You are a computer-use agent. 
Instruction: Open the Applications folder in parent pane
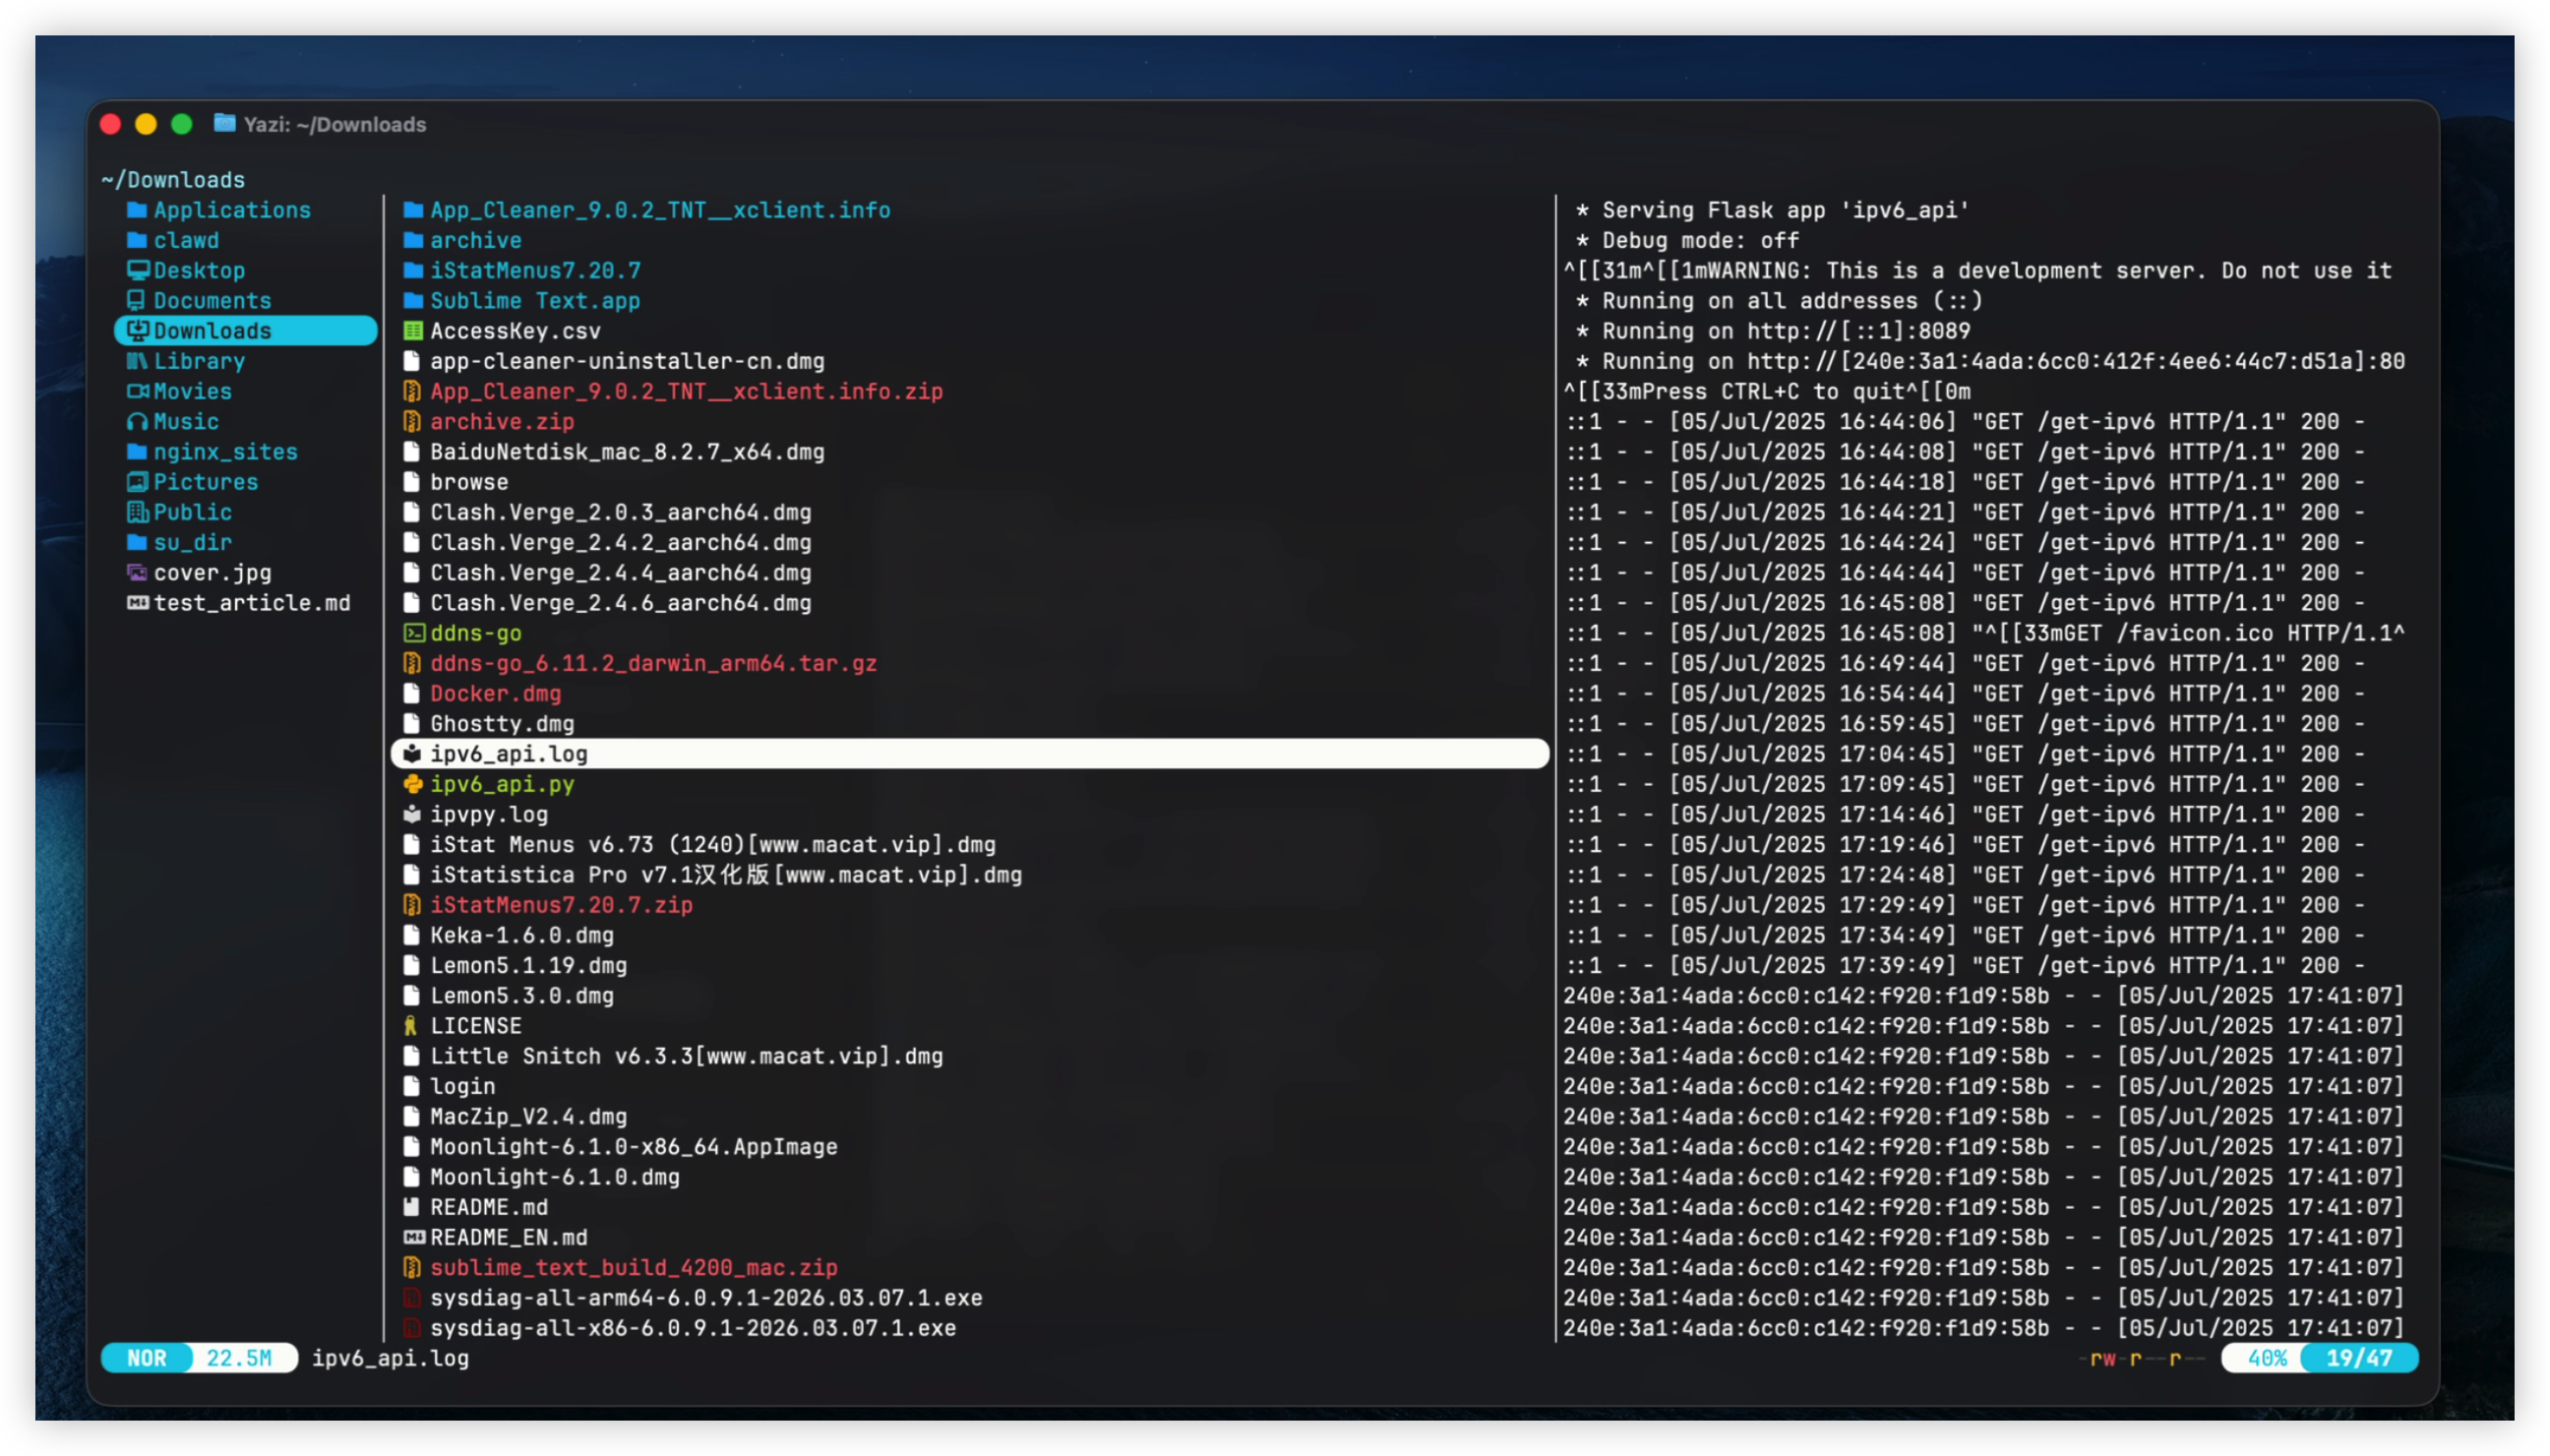pos(231,210)
